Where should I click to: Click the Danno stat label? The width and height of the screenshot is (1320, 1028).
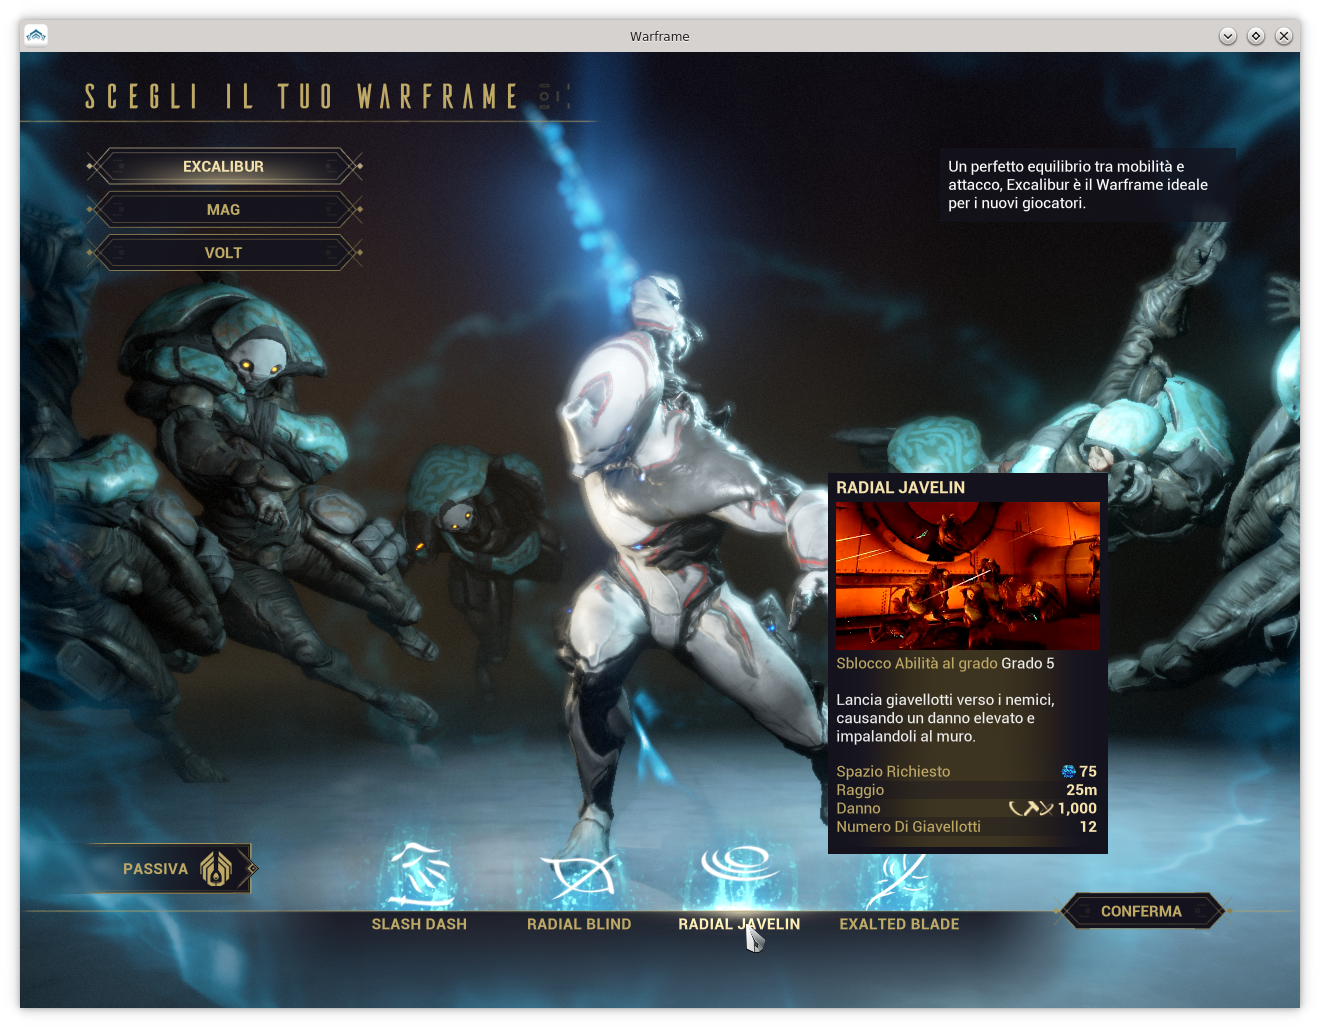click(858, 808)
